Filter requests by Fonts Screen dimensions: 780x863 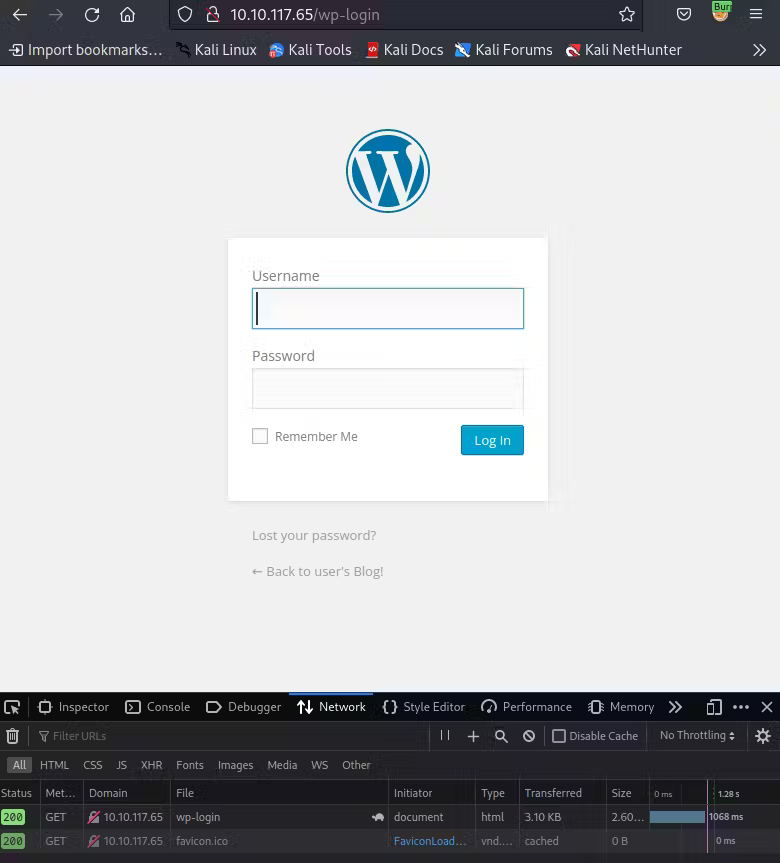(x=190, y=765)
